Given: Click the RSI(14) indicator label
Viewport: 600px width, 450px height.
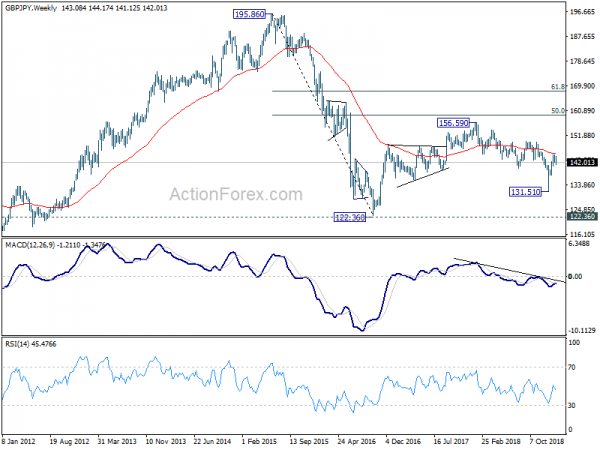Looking at the screenshot, I should [x=16, y=344].
